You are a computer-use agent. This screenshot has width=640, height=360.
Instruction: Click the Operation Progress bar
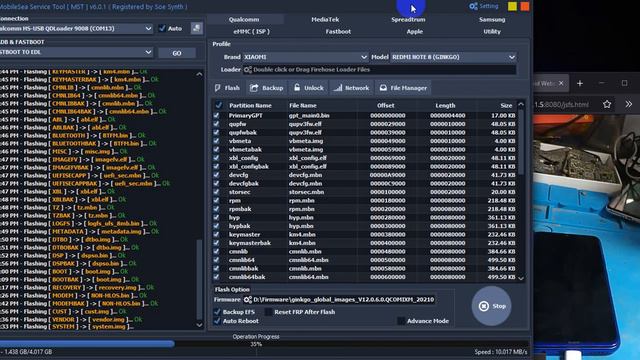(265, 344)
